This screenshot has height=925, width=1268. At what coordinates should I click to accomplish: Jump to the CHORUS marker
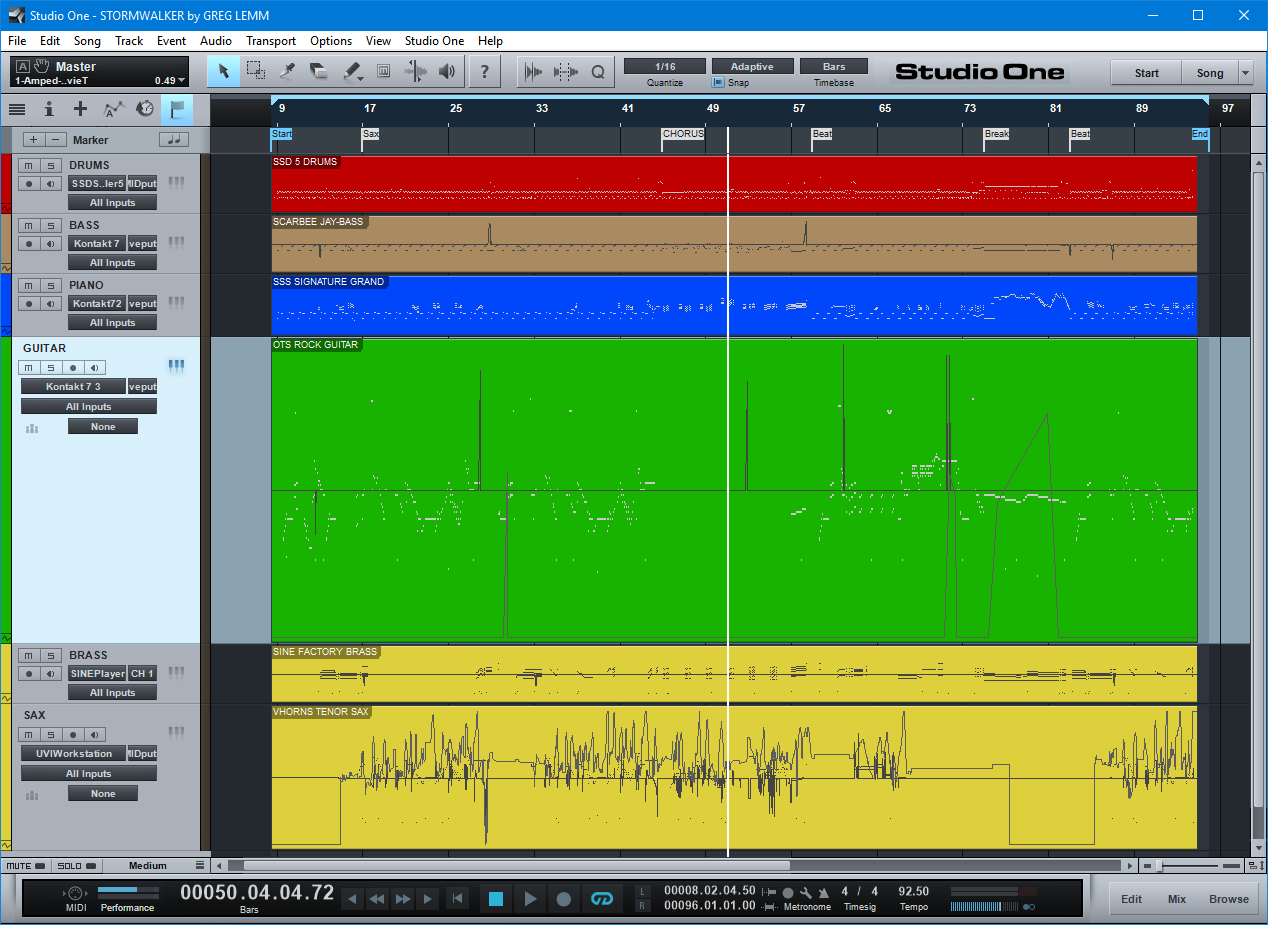pos(683,134)
